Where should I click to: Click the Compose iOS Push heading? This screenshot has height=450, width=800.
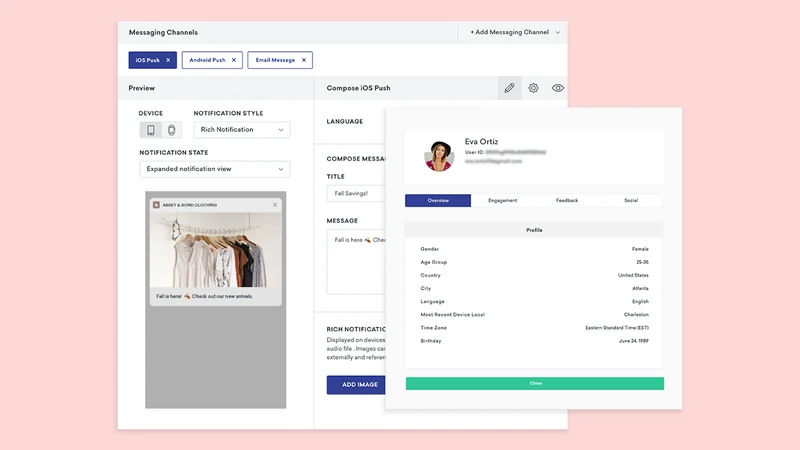358,88
